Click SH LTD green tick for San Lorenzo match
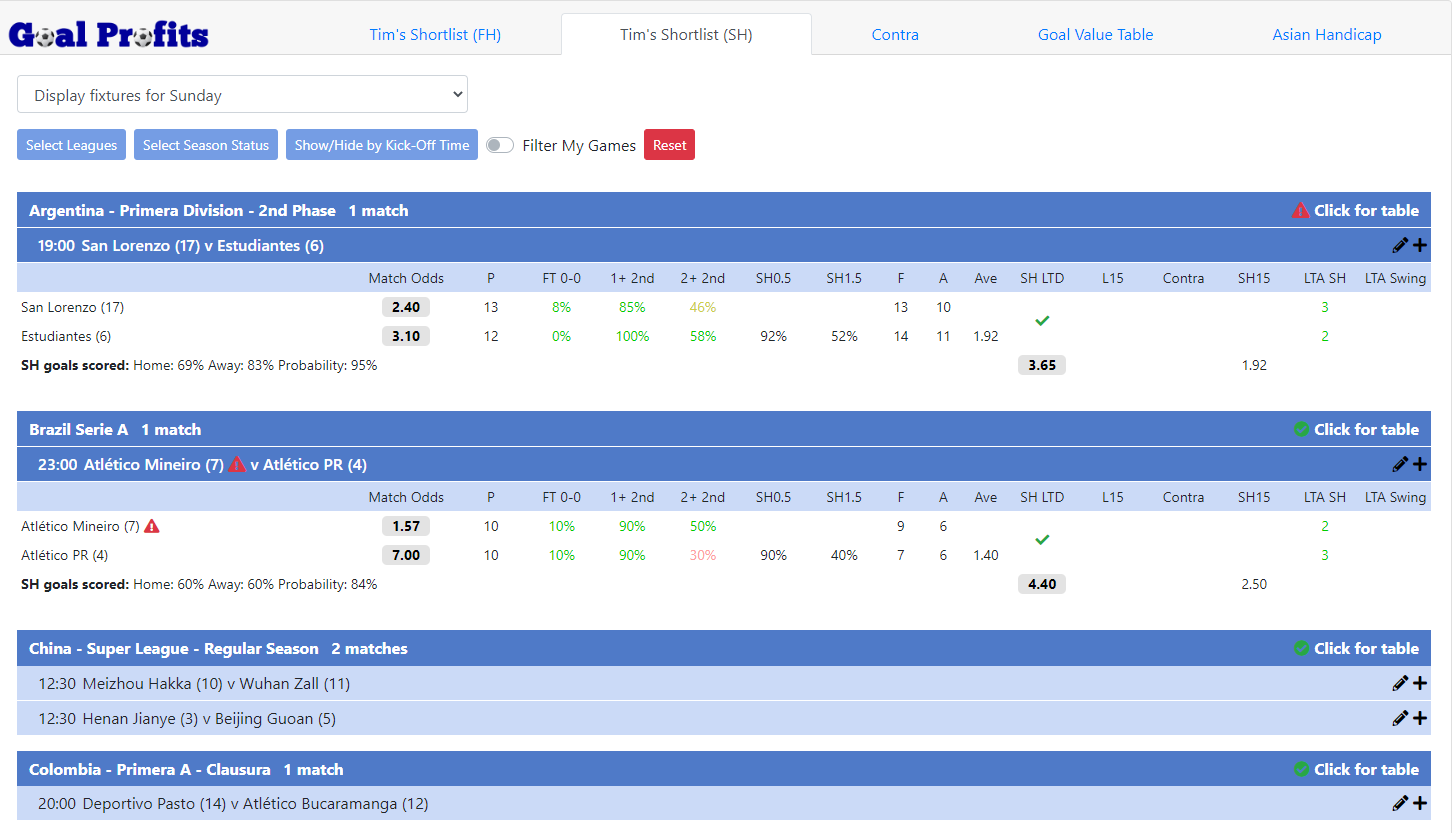Screen dimensions: 1453x833 coord(1042,321)
